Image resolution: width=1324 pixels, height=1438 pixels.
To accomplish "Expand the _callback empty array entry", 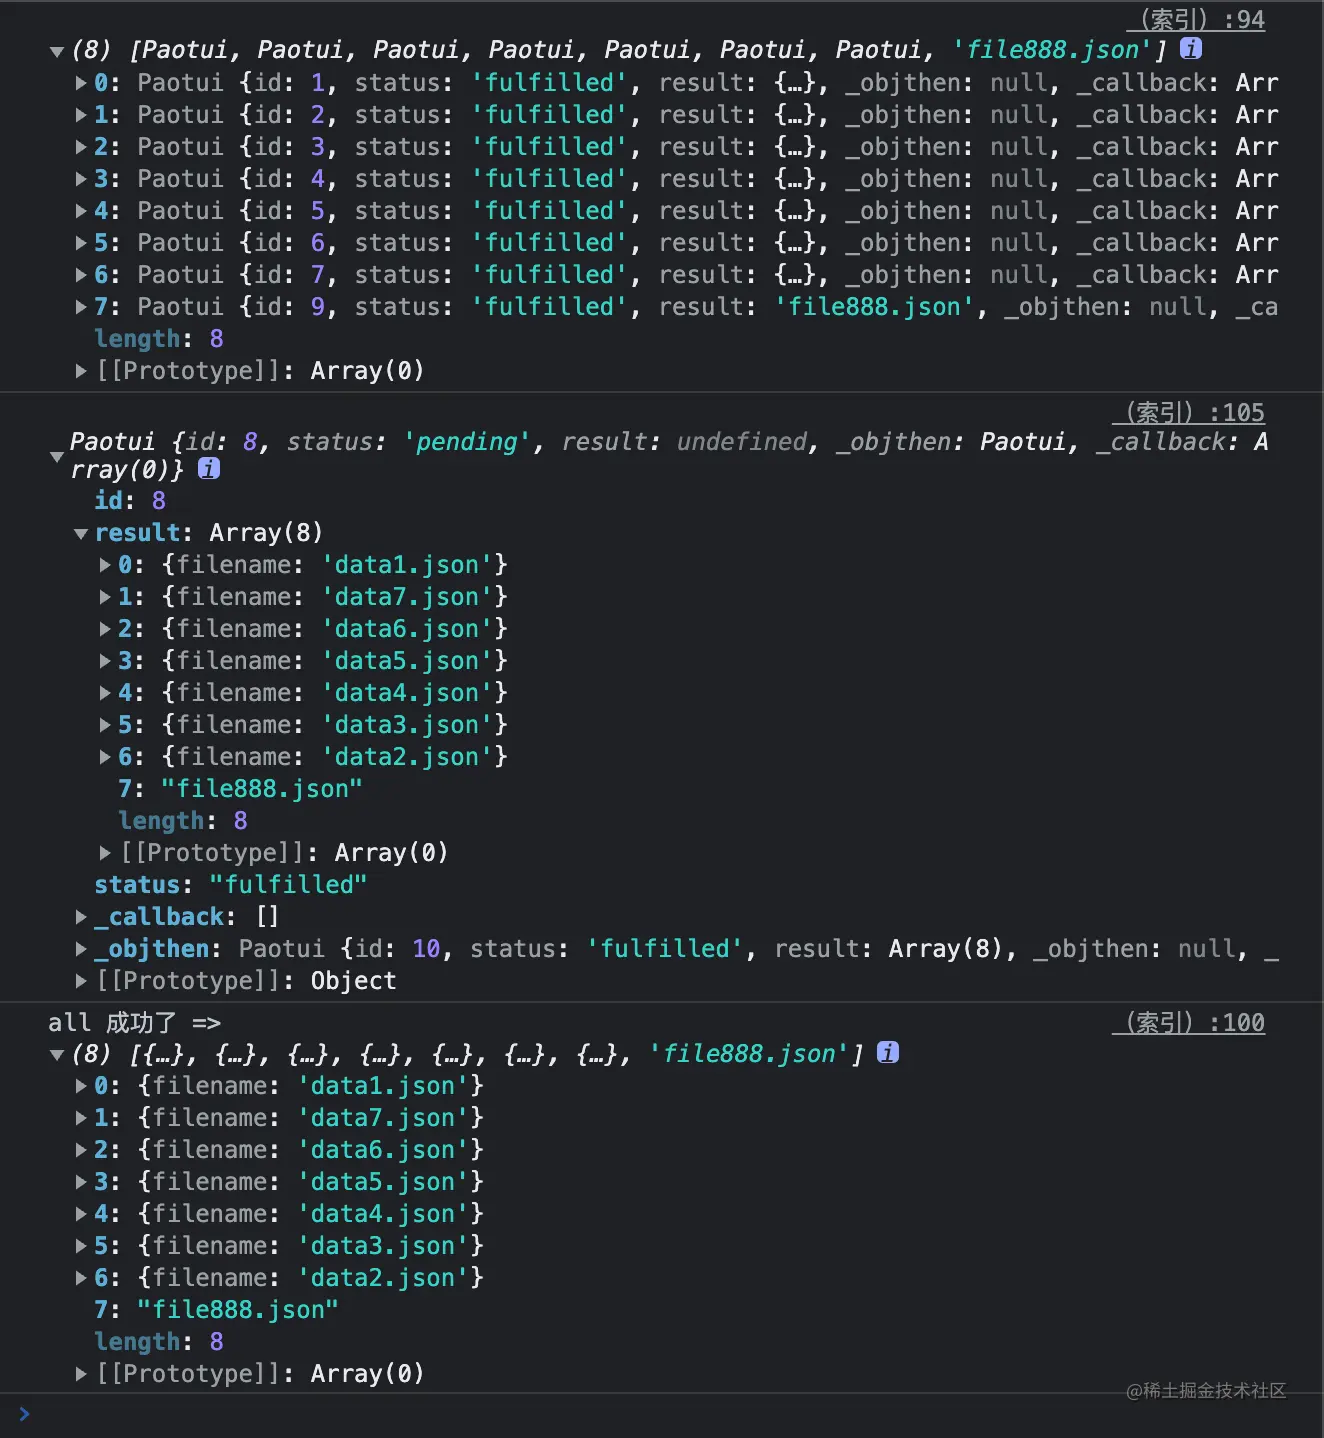I will [81, 916].
